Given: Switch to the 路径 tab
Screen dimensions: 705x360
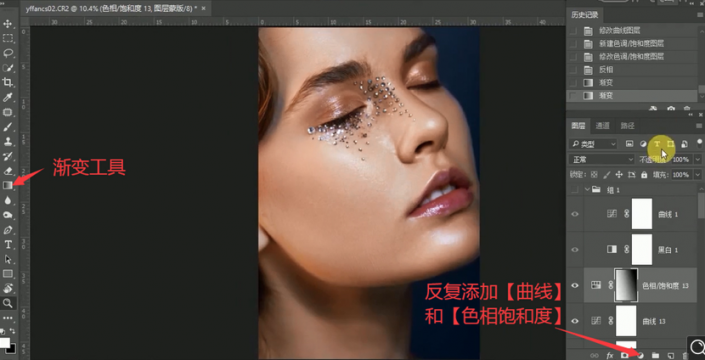Looking at the screenshot, I should coord(627,126).
